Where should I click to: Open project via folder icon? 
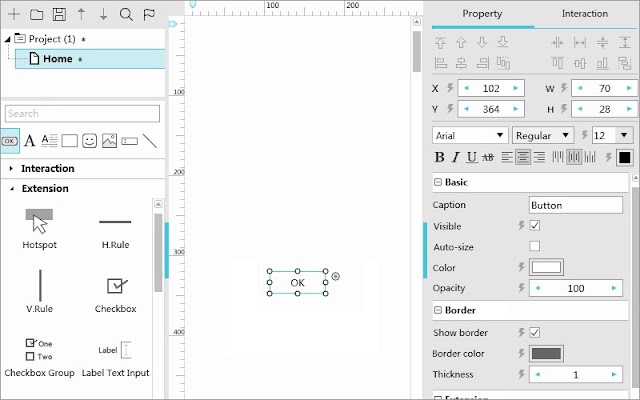(x=36, y=15)
